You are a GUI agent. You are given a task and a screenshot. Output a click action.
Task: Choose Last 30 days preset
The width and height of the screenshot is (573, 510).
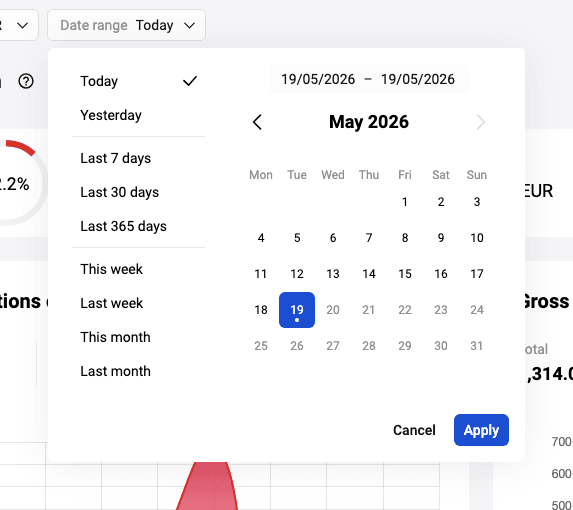[x=138, y=192]
